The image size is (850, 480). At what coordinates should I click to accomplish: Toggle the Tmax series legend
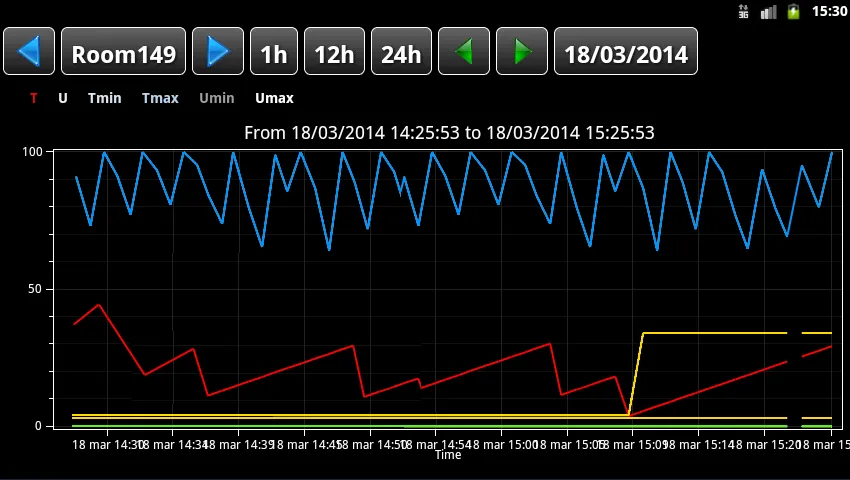click(x=160, y=98)
